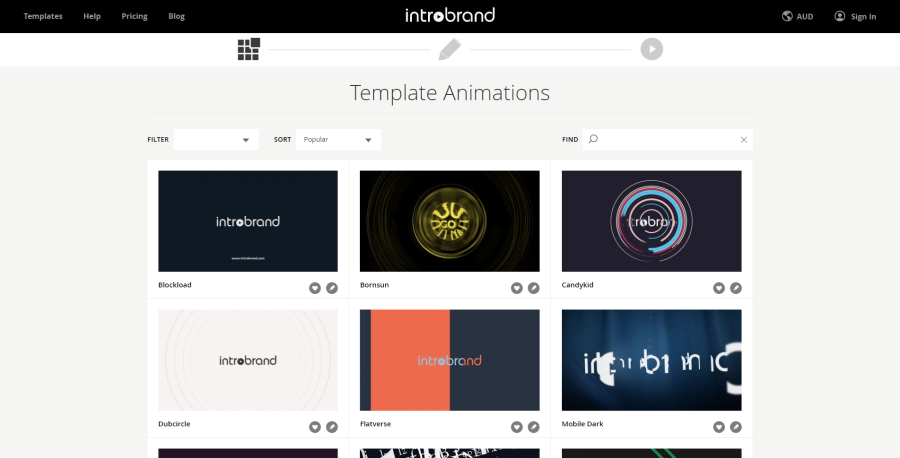Viewport: 900px width, 458px height.
Task: Expand the Sort dropdown showing Popular
Action: pyautogui.click(x=338, y=140)
